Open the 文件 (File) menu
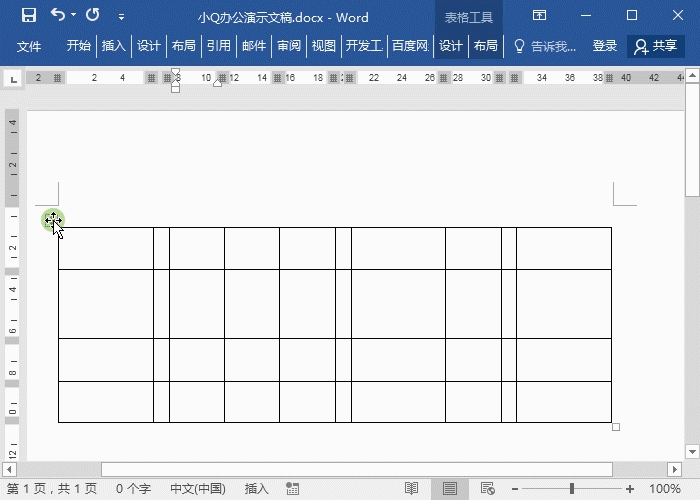 (x=29, y=46)
